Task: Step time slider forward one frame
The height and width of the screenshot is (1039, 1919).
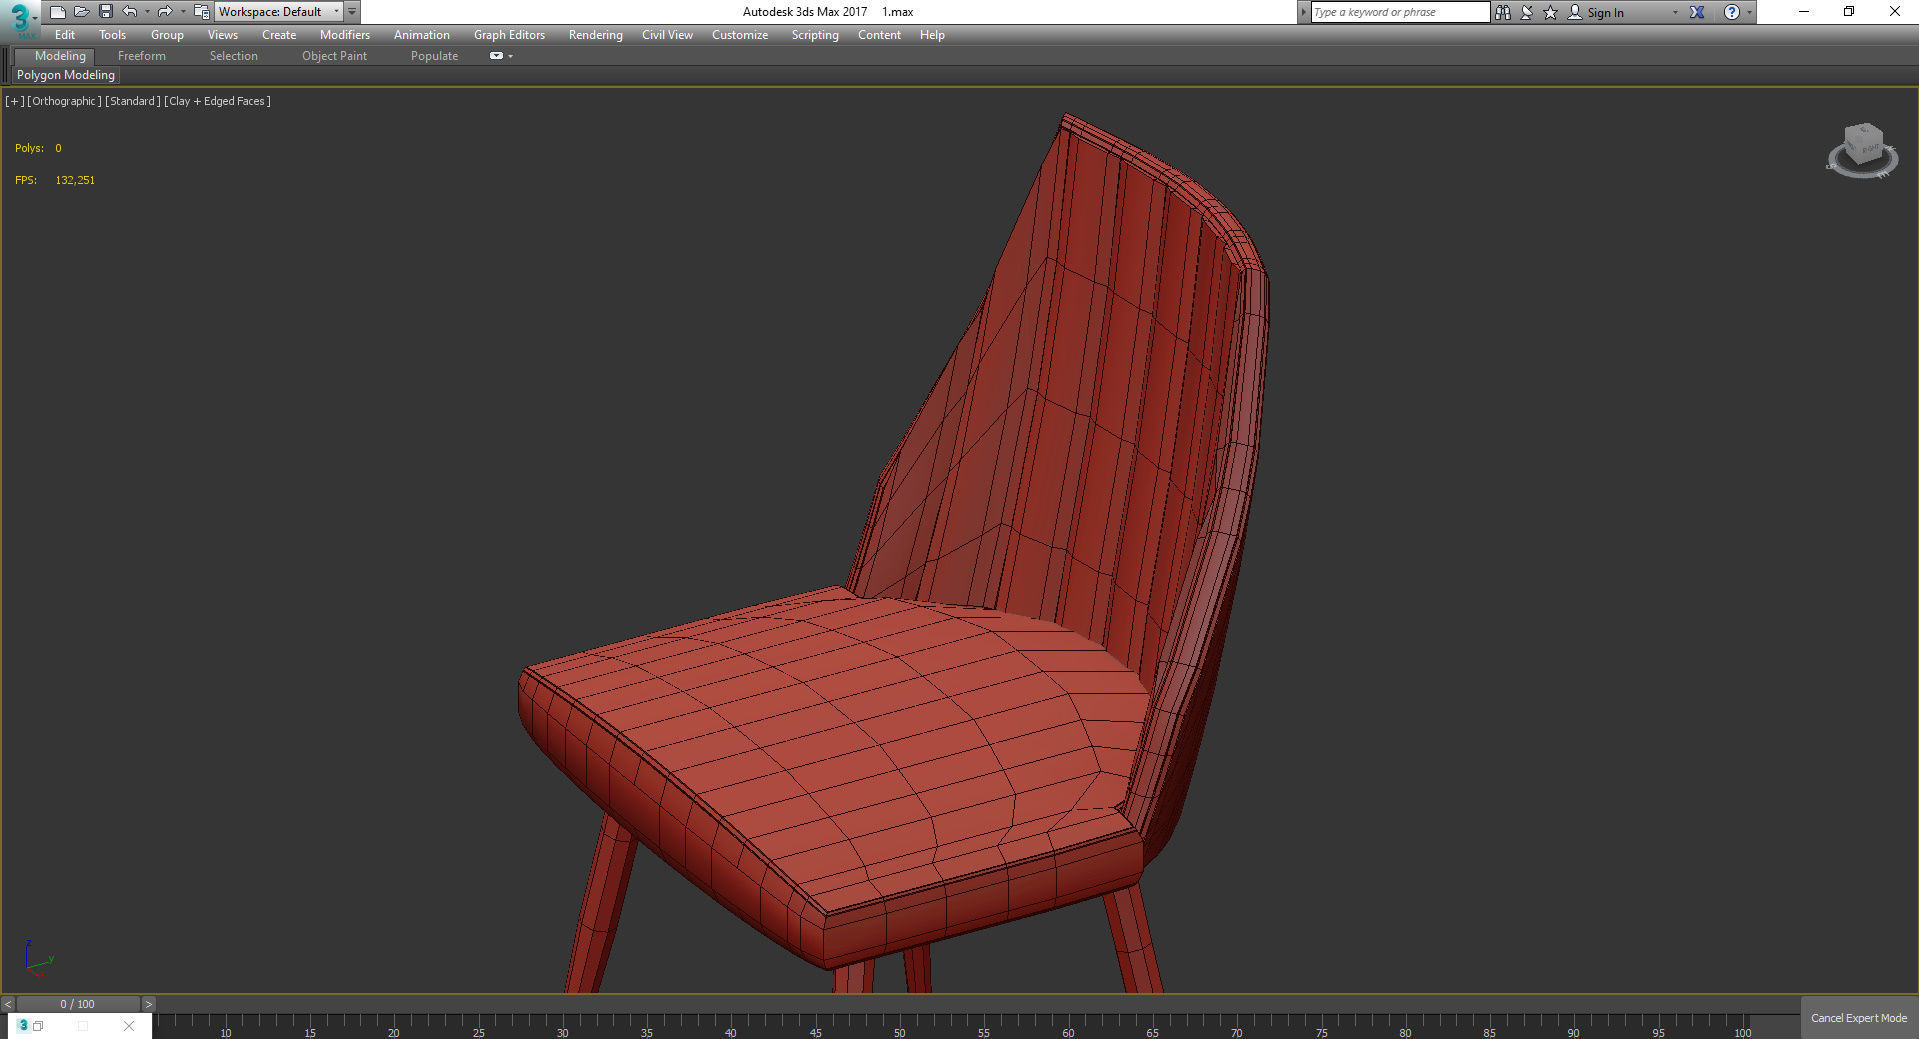Action: pos(148,1004)
